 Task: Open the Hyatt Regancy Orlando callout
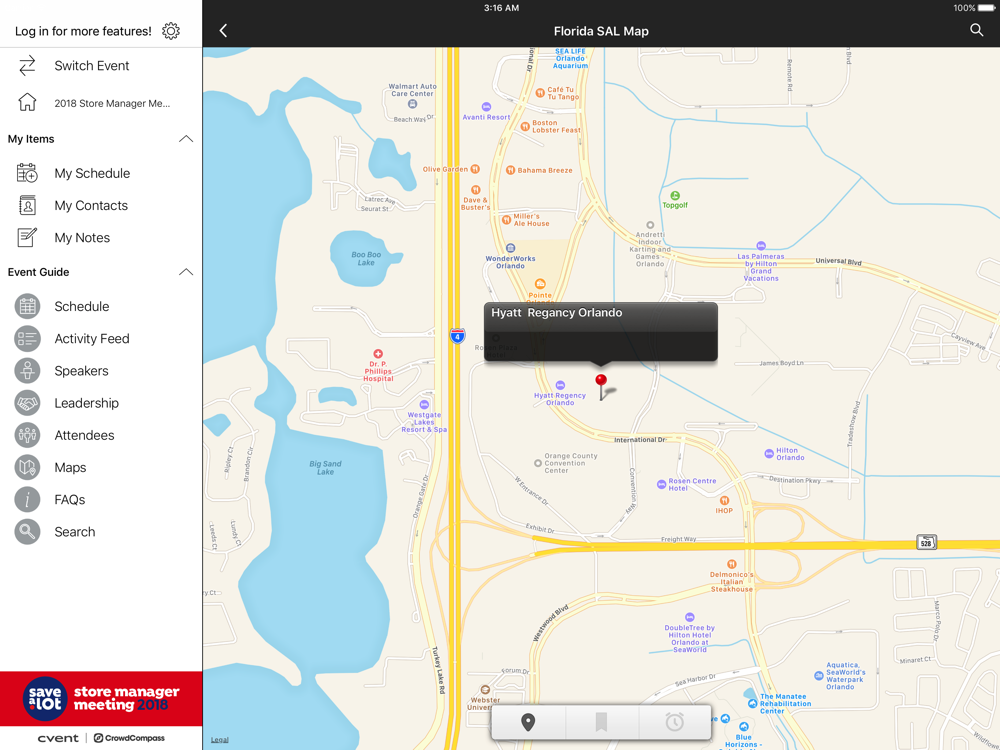pos(601,332)
